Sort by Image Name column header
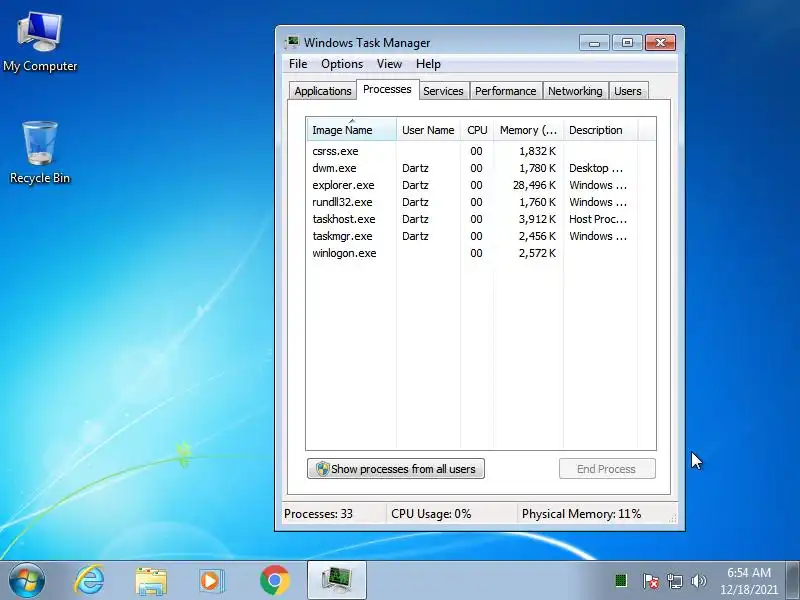Viewport: 800px width, 600px height. (352, 130)
